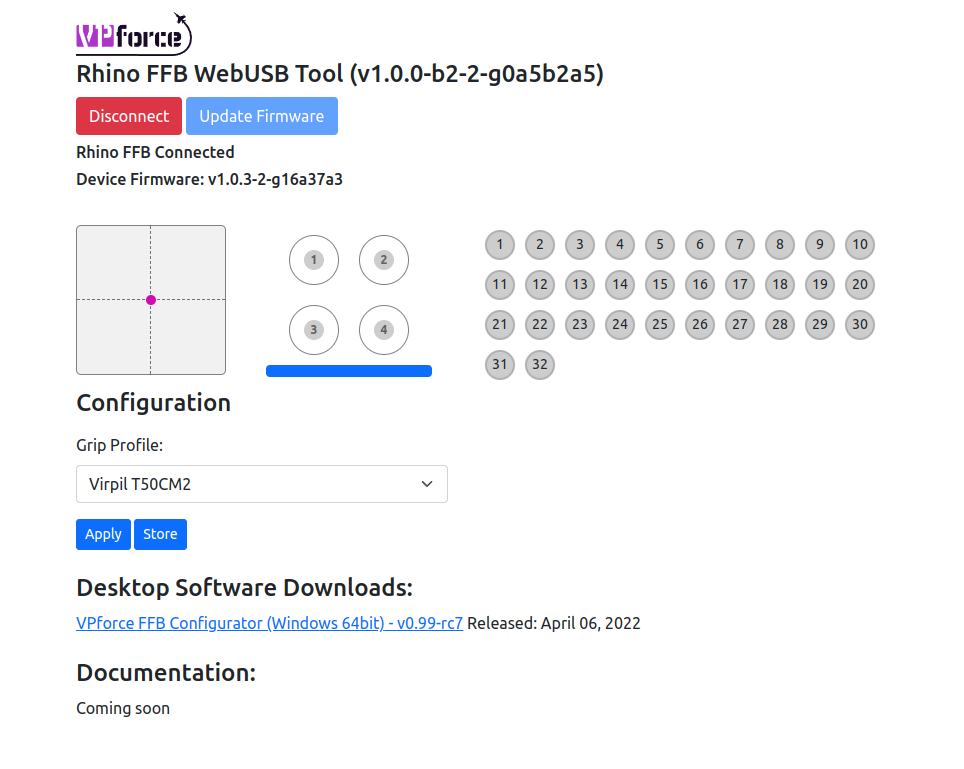This screenshot has height=769, width=964.
Task: Click button indicator 1 in the grid
Action: click(500, 245)
